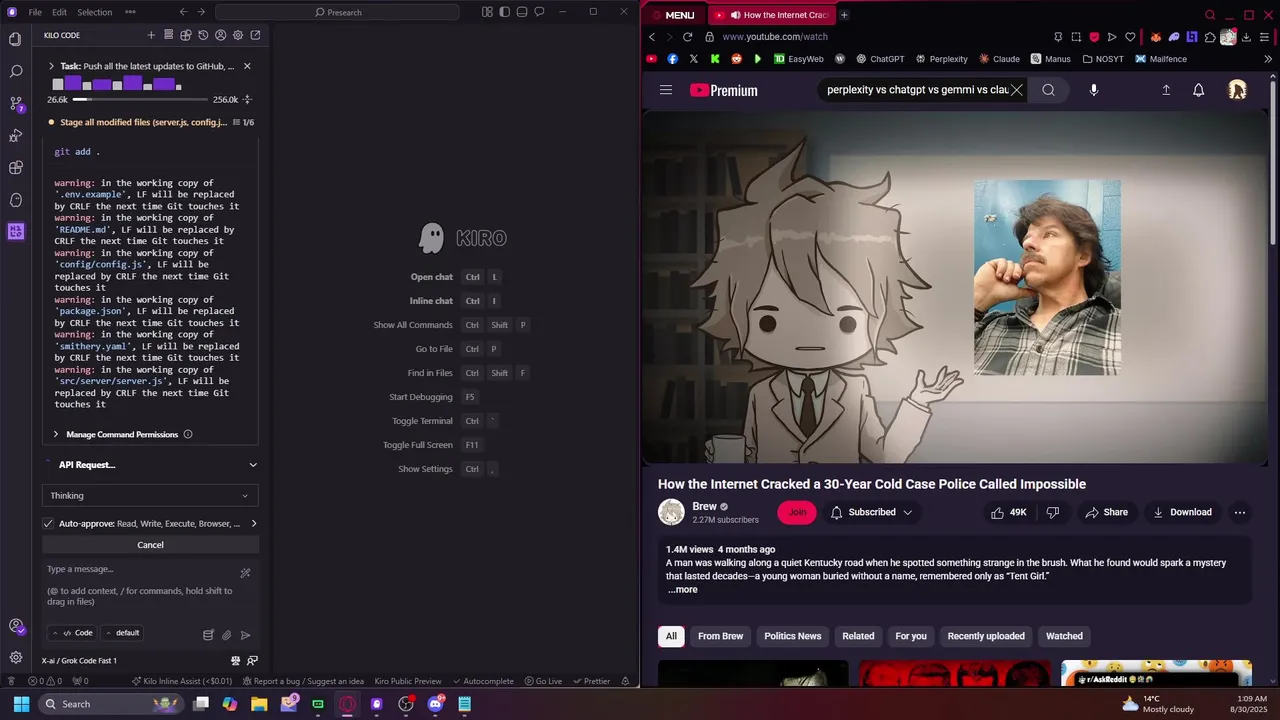
Task: Click the condense context icon beside 256.0k
Action: [247, 99]
